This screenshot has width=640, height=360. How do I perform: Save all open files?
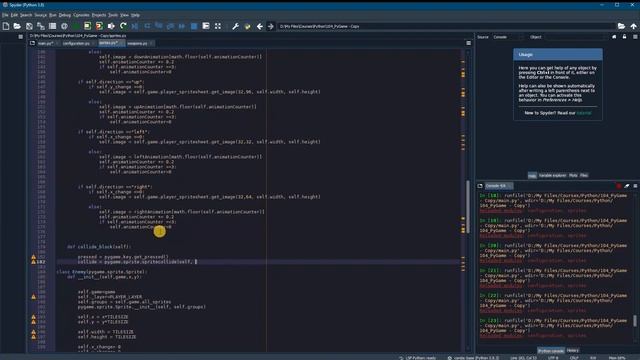click(x=40, y=26)
